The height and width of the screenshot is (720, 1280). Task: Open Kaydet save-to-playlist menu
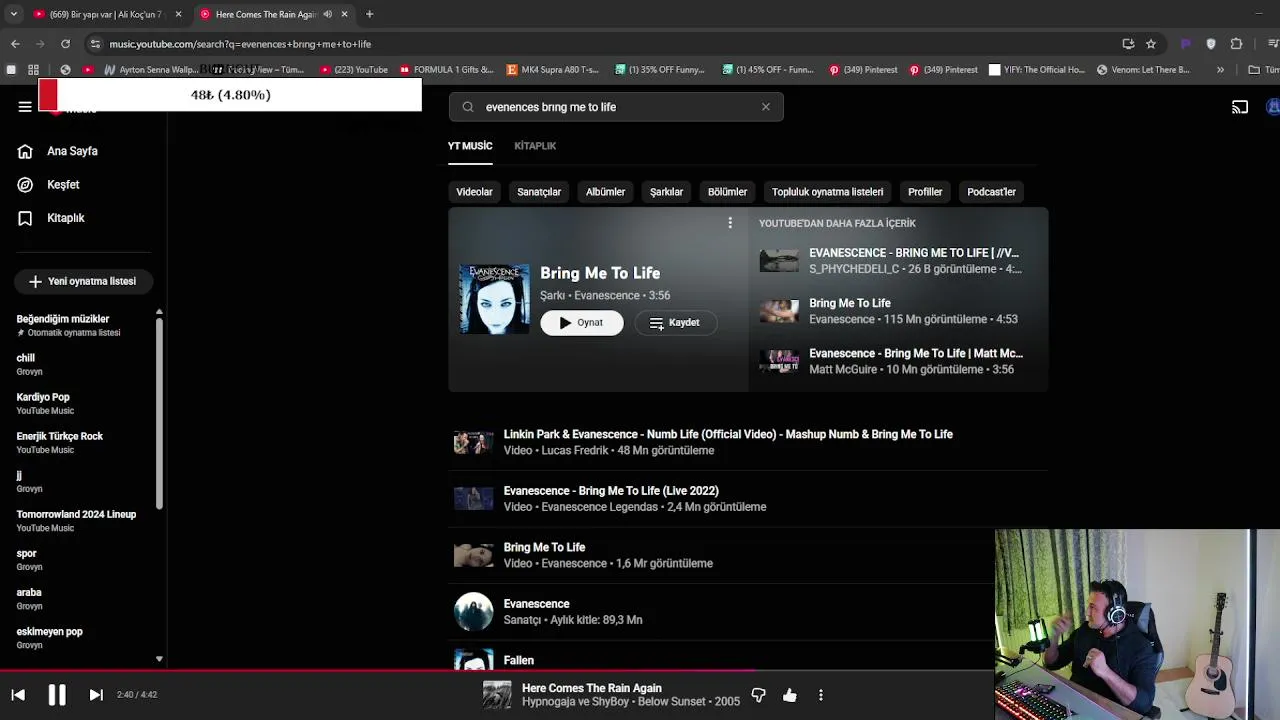pos(675,323)
